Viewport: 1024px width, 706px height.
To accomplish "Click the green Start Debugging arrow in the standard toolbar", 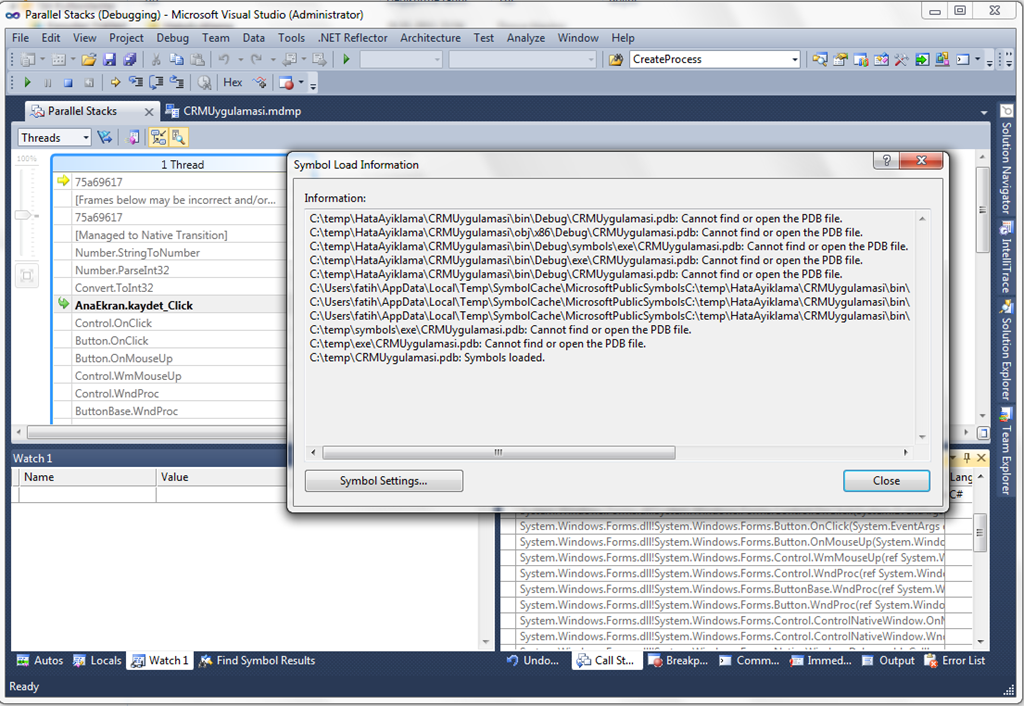I will coord(346,59).
